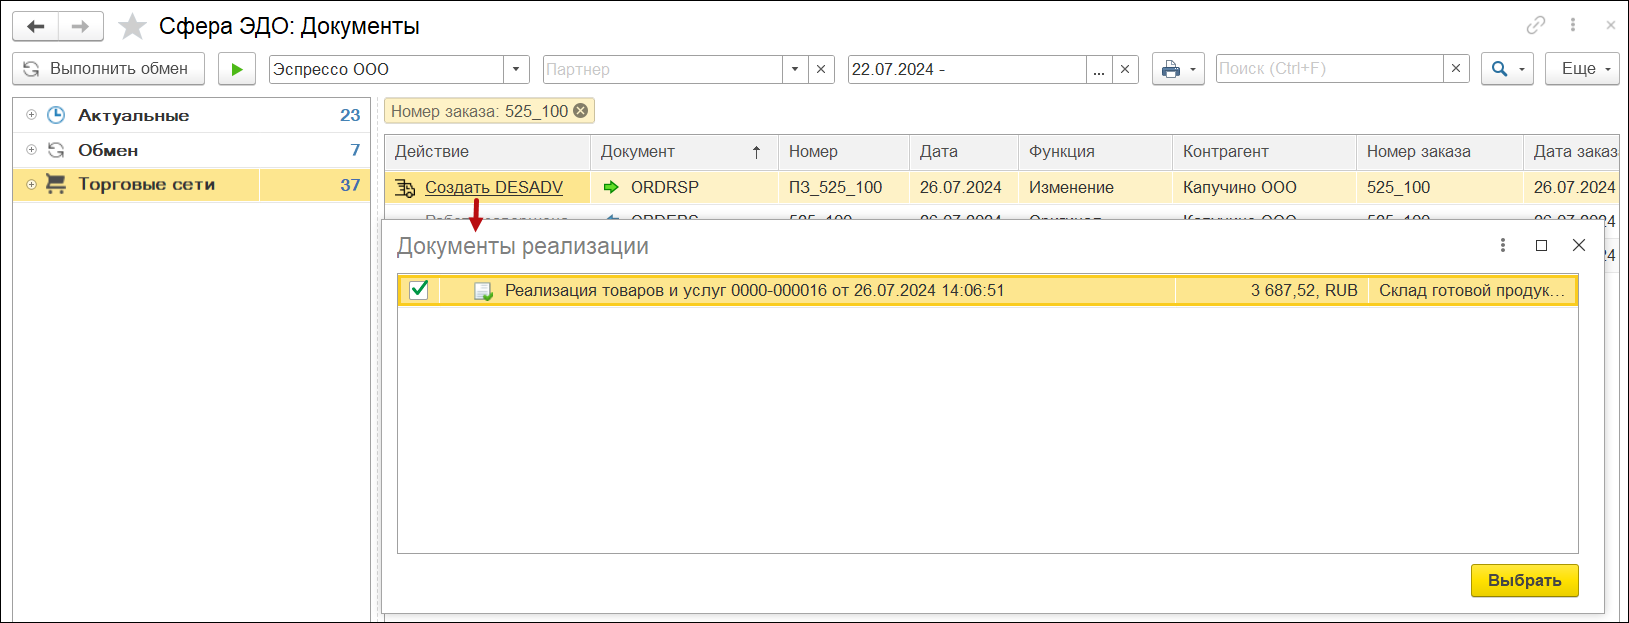Viewport: 1629px width, 623px height.
Task: Clear the search field
Action: (1456, 69)
